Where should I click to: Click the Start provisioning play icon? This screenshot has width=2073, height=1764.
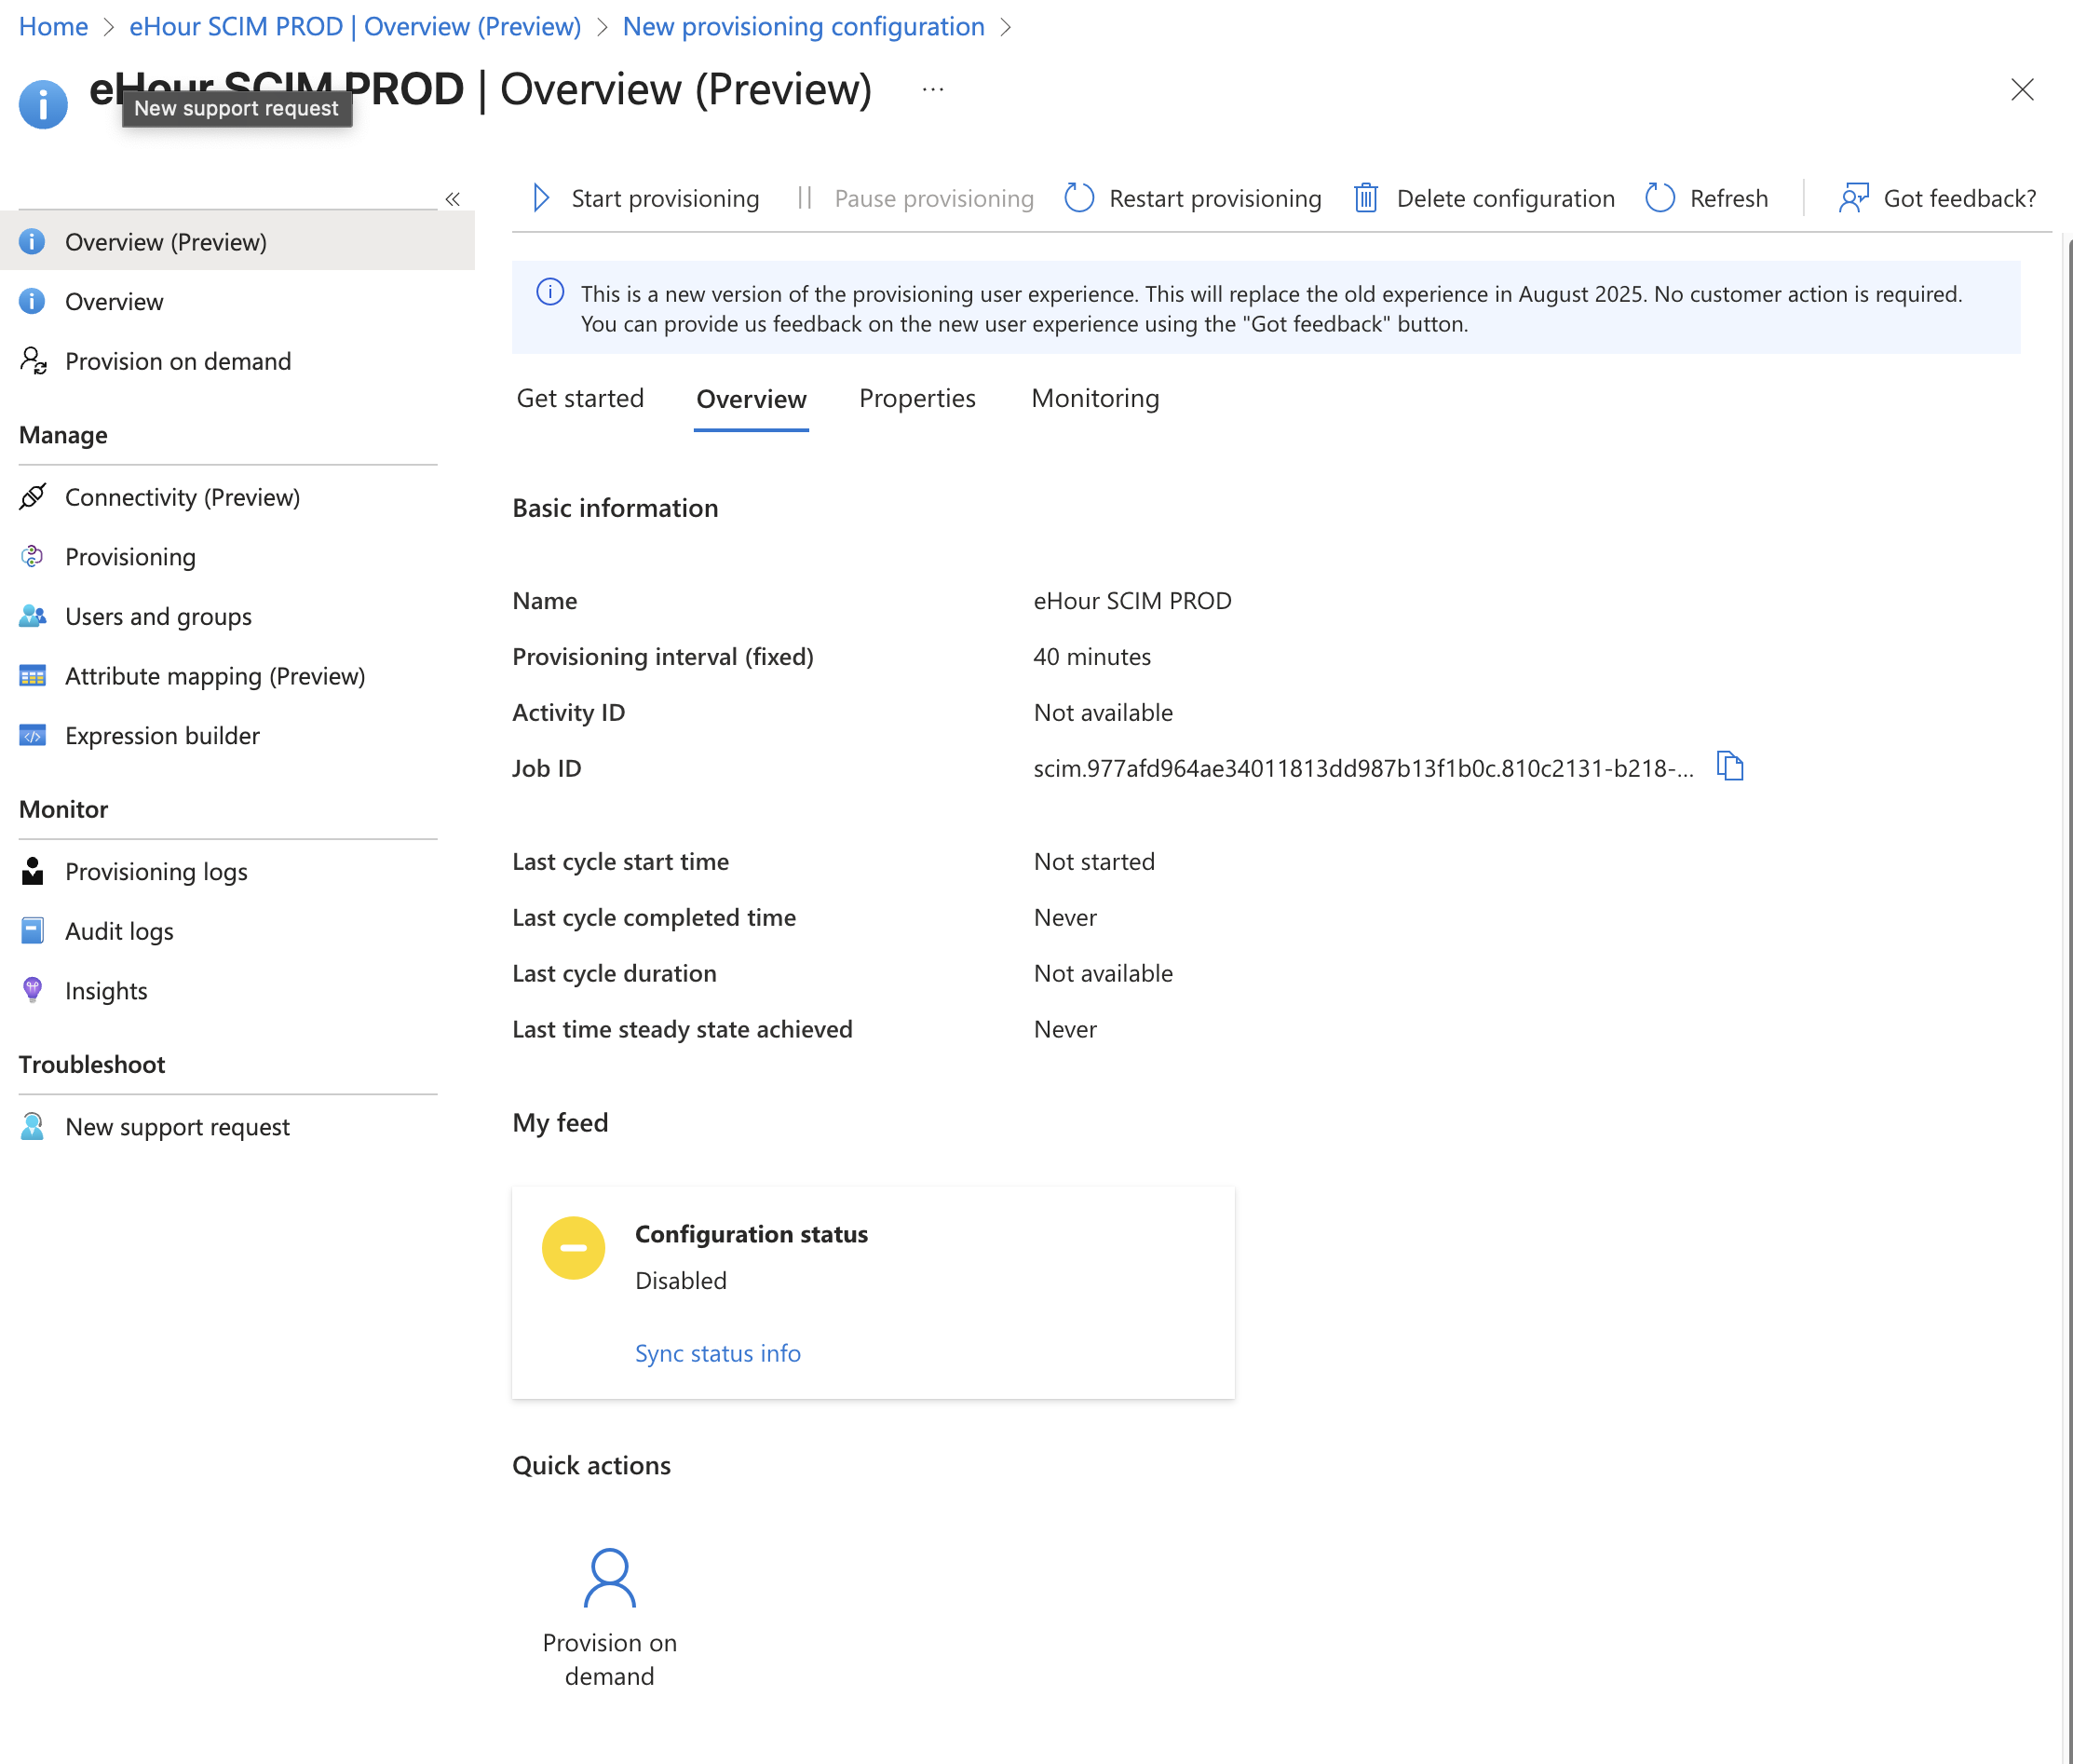pos(541,198)
